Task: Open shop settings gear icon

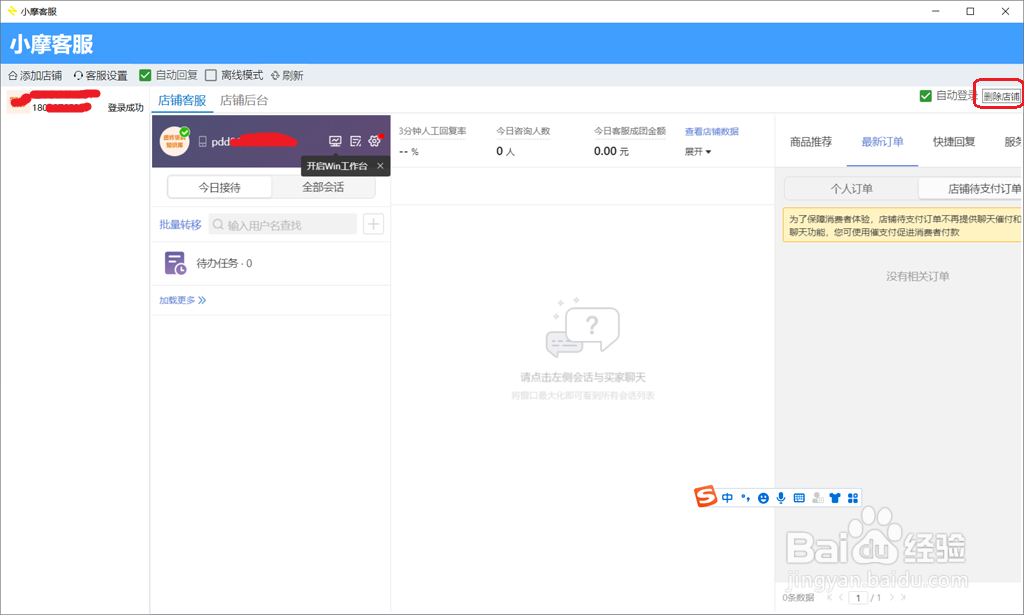Action: tap(375, 141)
